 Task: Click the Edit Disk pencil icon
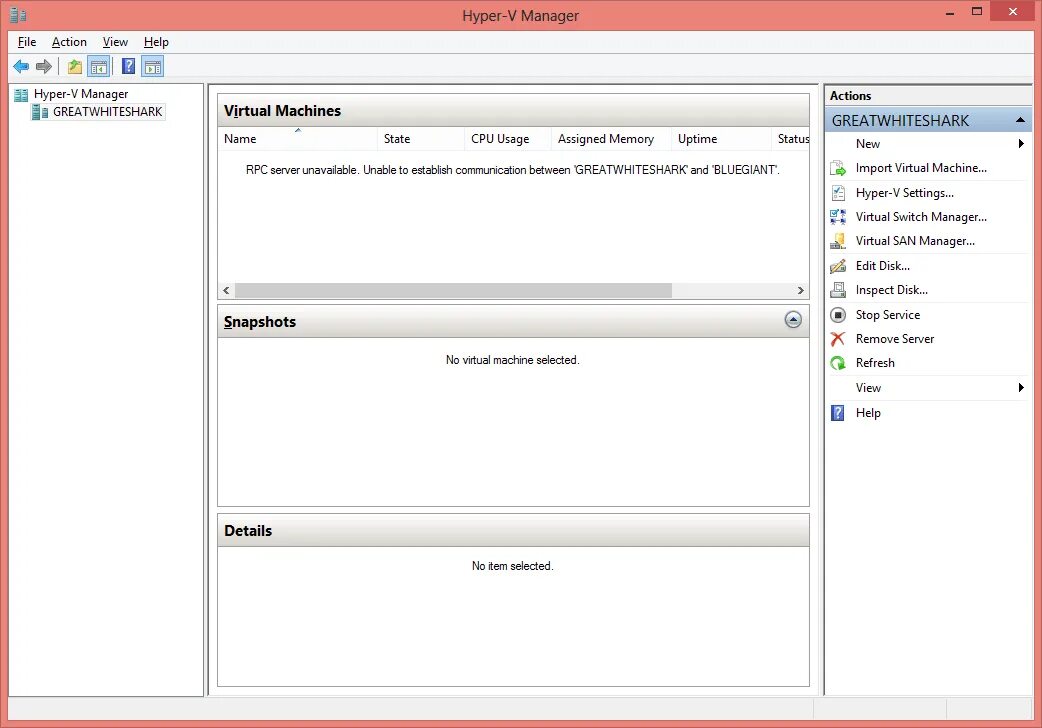pos(838,266)
